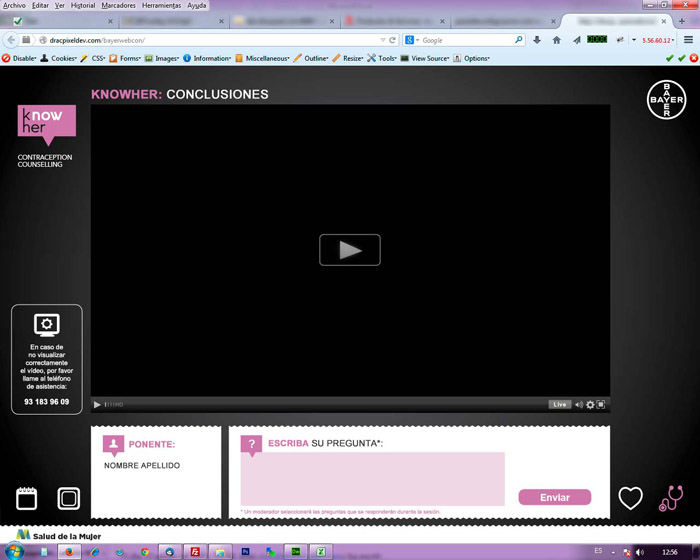700x560 pixels.
Task: Click the FileZilla taskbar icon
Action: [195, 552]
